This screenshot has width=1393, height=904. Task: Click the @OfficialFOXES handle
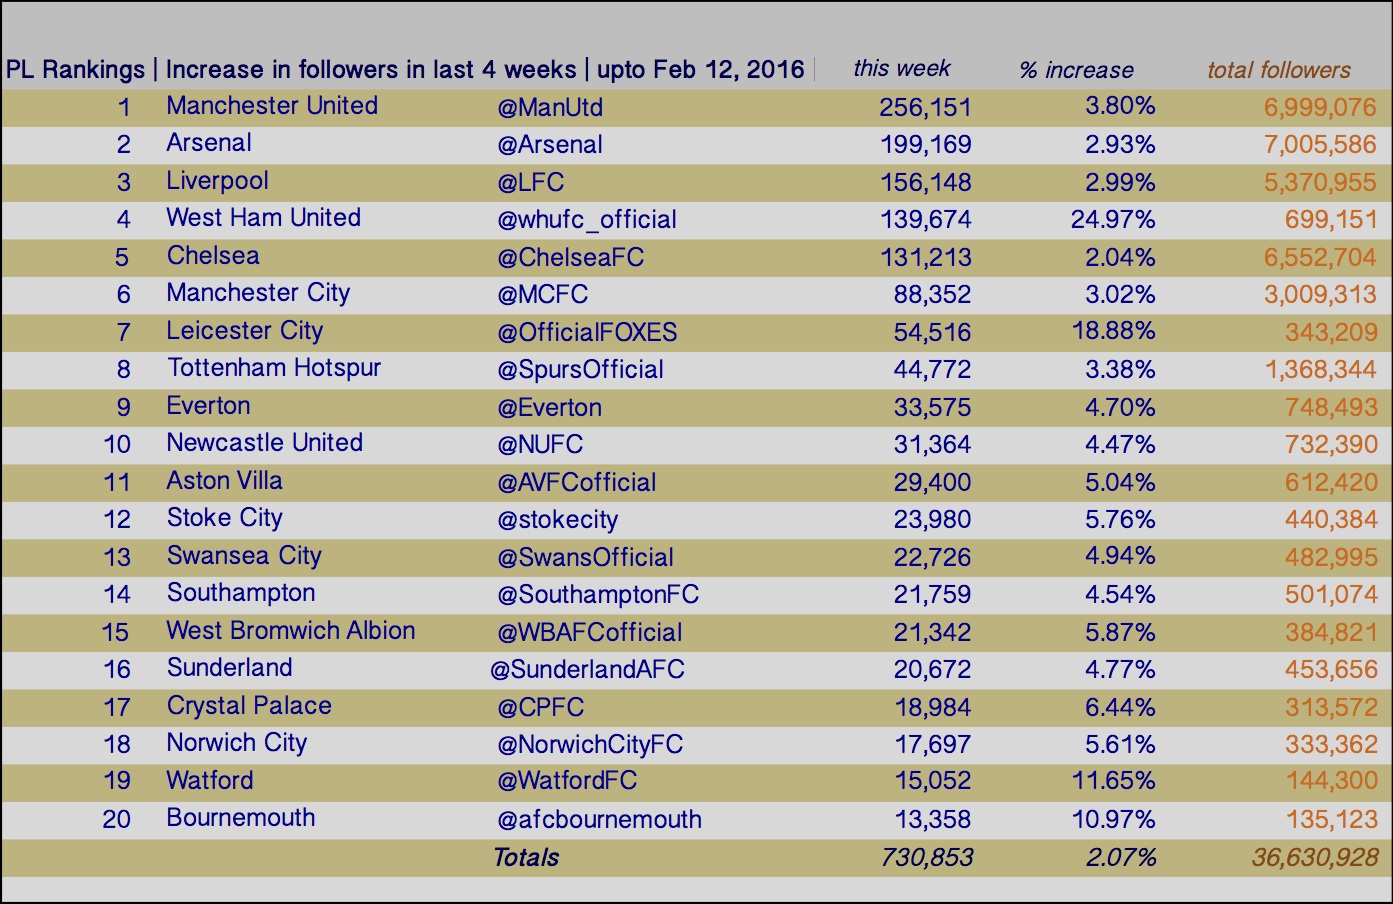pyautogui.click(x=587, y=332)
